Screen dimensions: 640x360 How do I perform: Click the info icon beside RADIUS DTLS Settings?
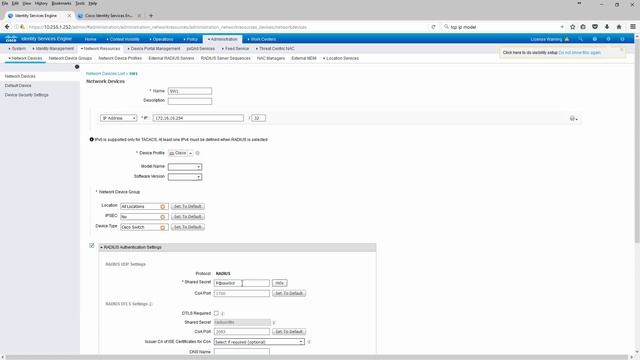click(x=150, y=304)
